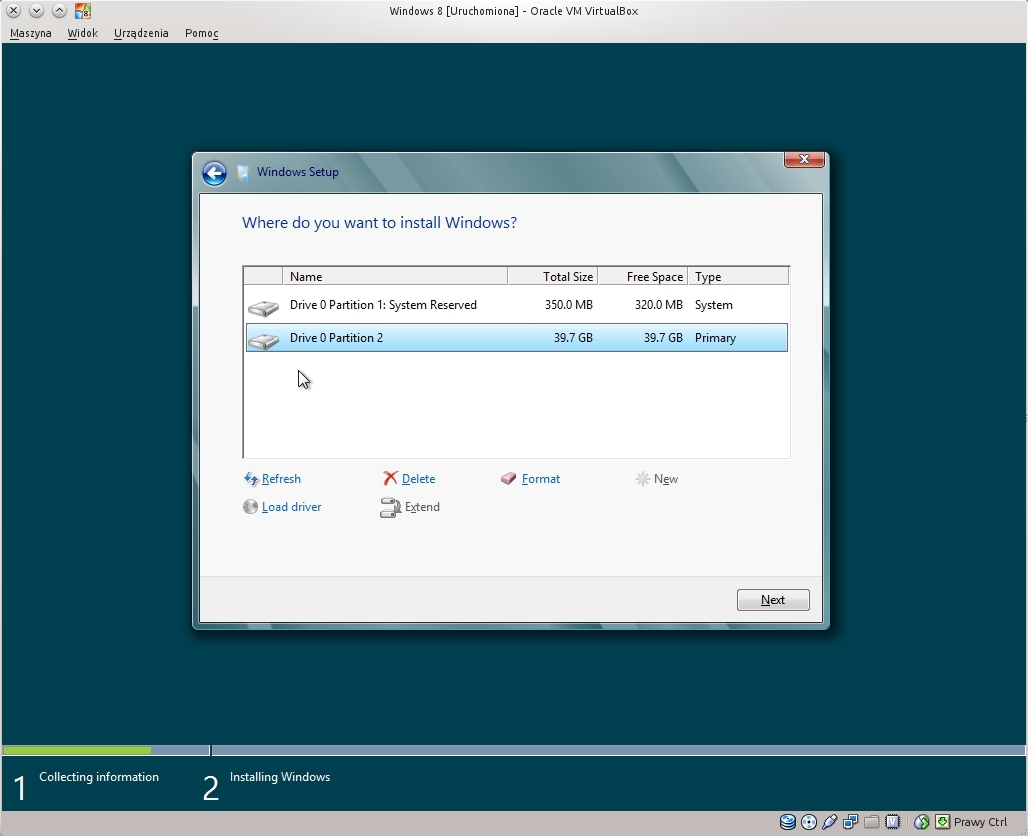Click the Next button
Image resolution: width=1028 pixels, height=836 pixels.
[x=773, y=600]
